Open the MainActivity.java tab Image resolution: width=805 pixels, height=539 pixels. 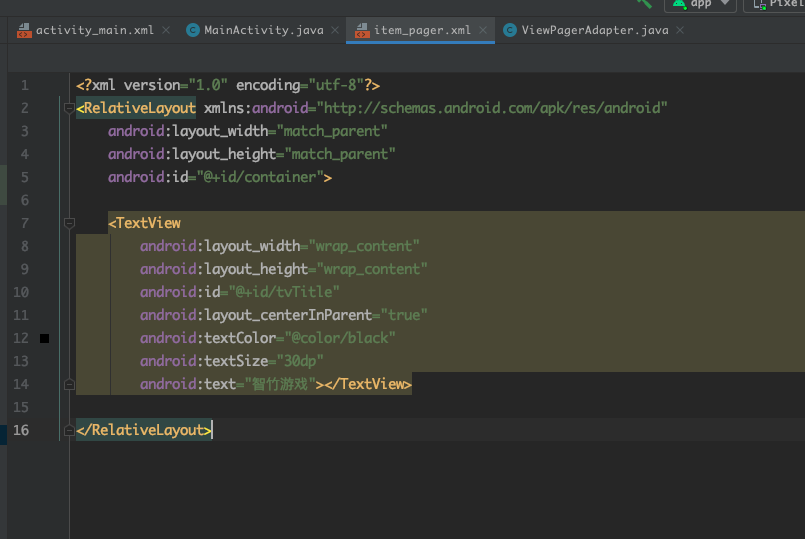point(255,30)
